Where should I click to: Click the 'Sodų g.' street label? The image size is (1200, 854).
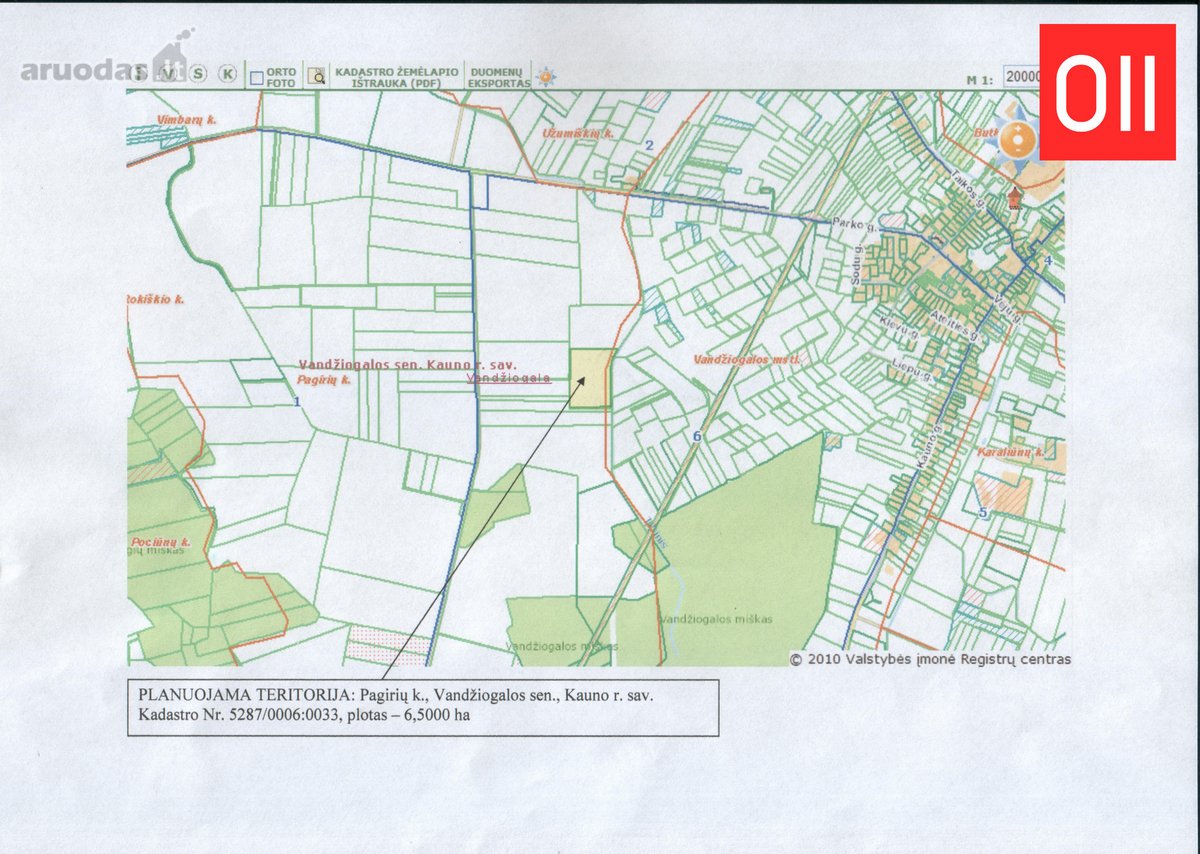[x=857, y=265]
